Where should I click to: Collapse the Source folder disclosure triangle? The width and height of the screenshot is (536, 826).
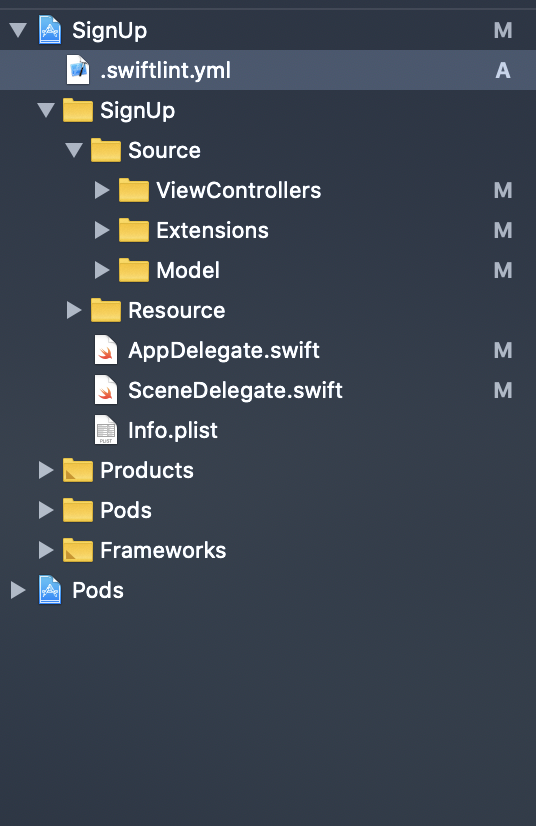coord(74,150)
